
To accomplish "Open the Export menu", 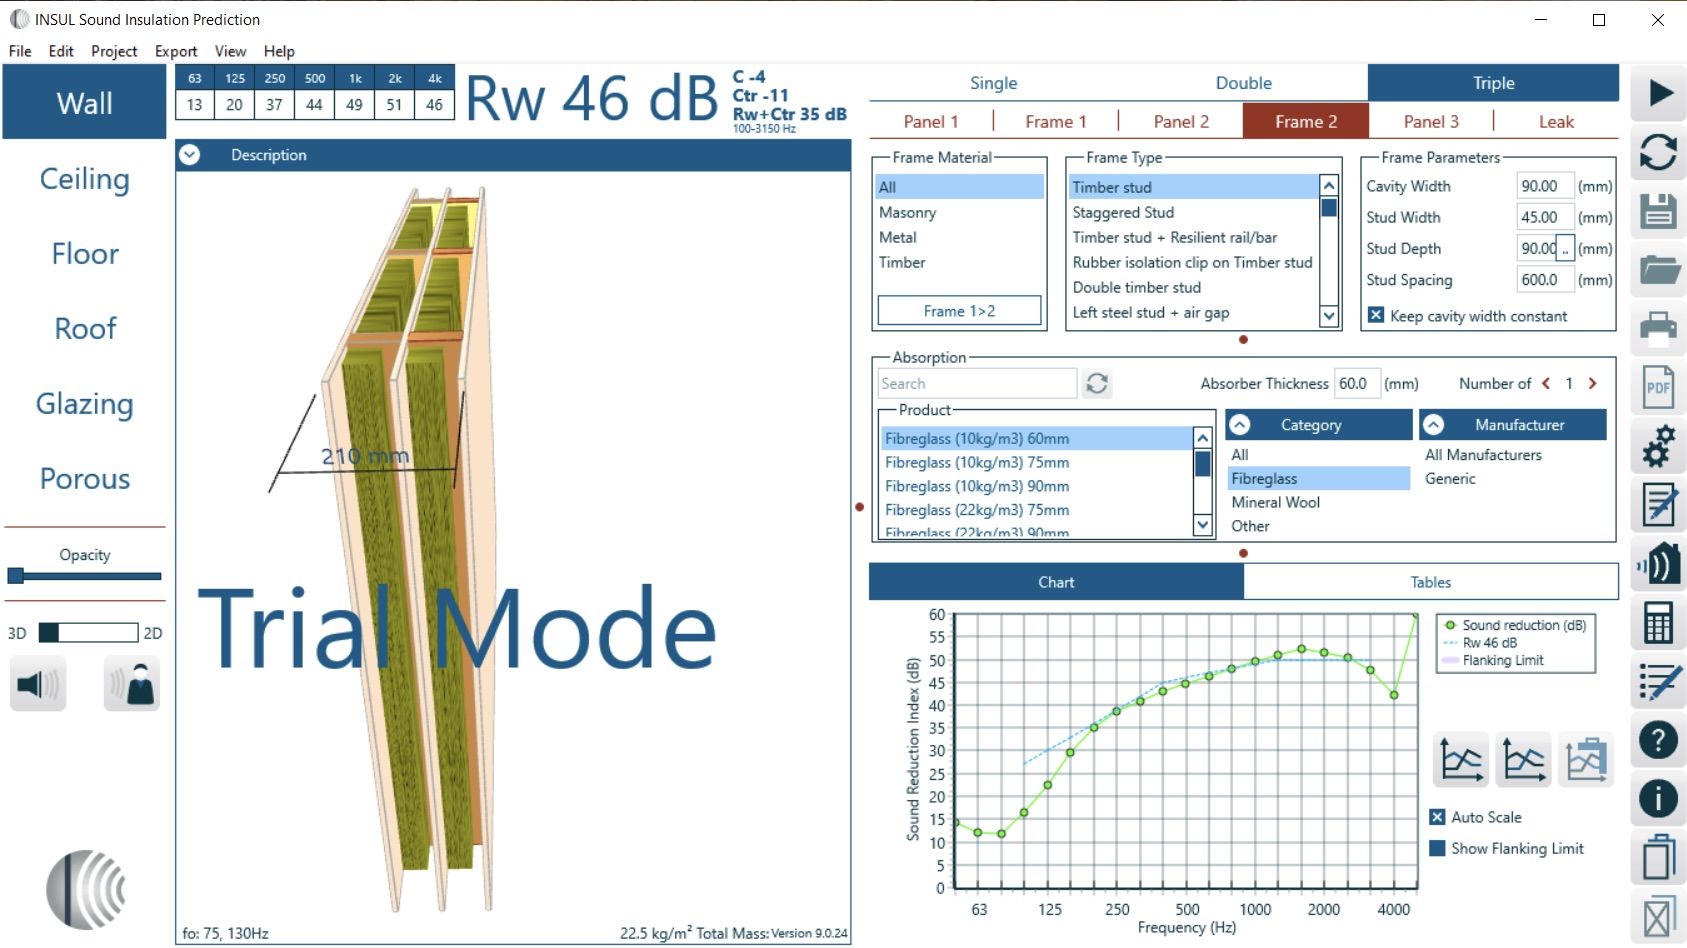I will click(176, 51).
